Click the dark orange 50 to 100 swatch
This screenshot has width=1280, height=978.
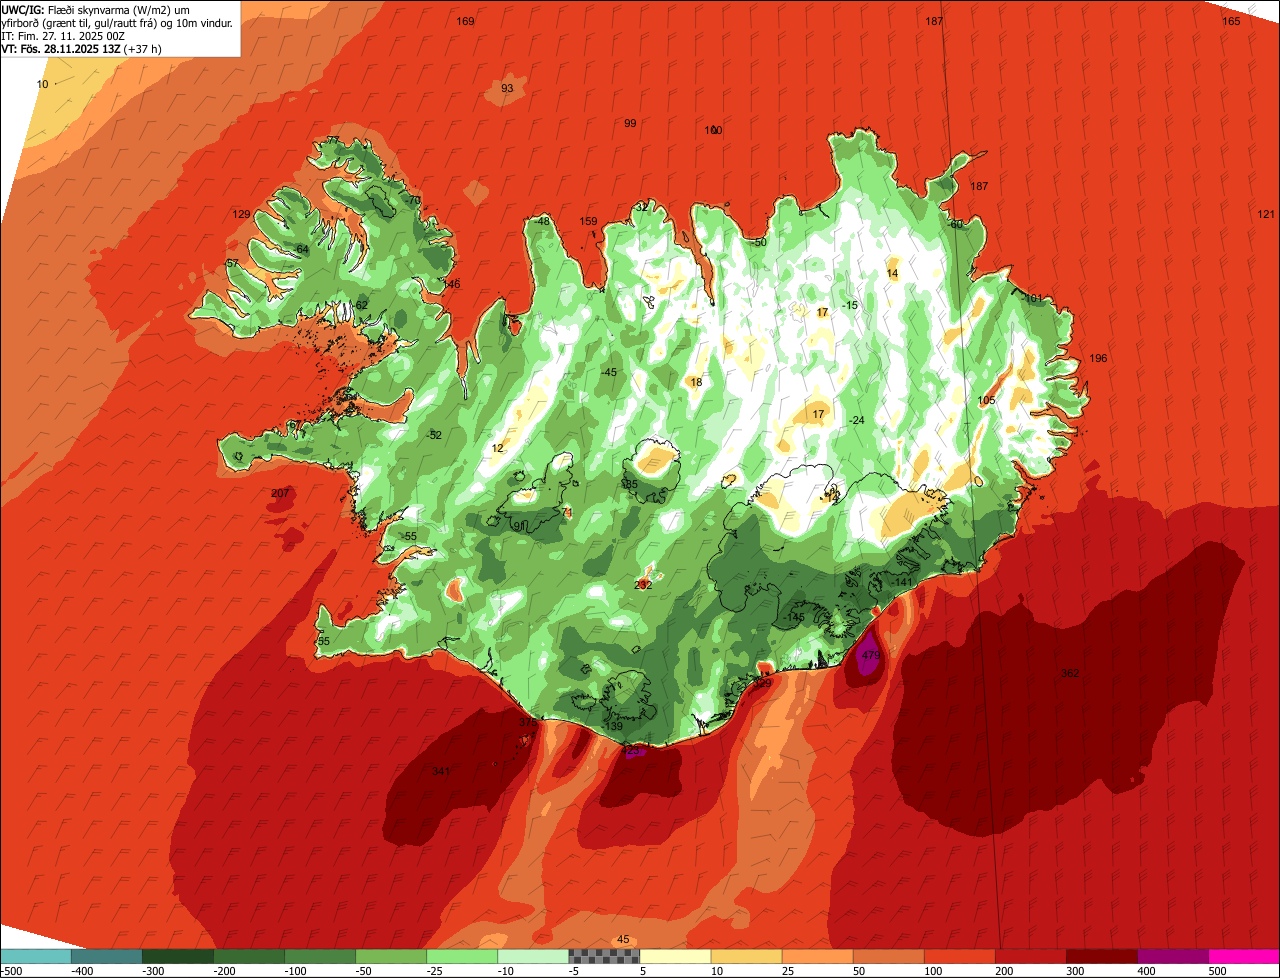pos(888,956)
